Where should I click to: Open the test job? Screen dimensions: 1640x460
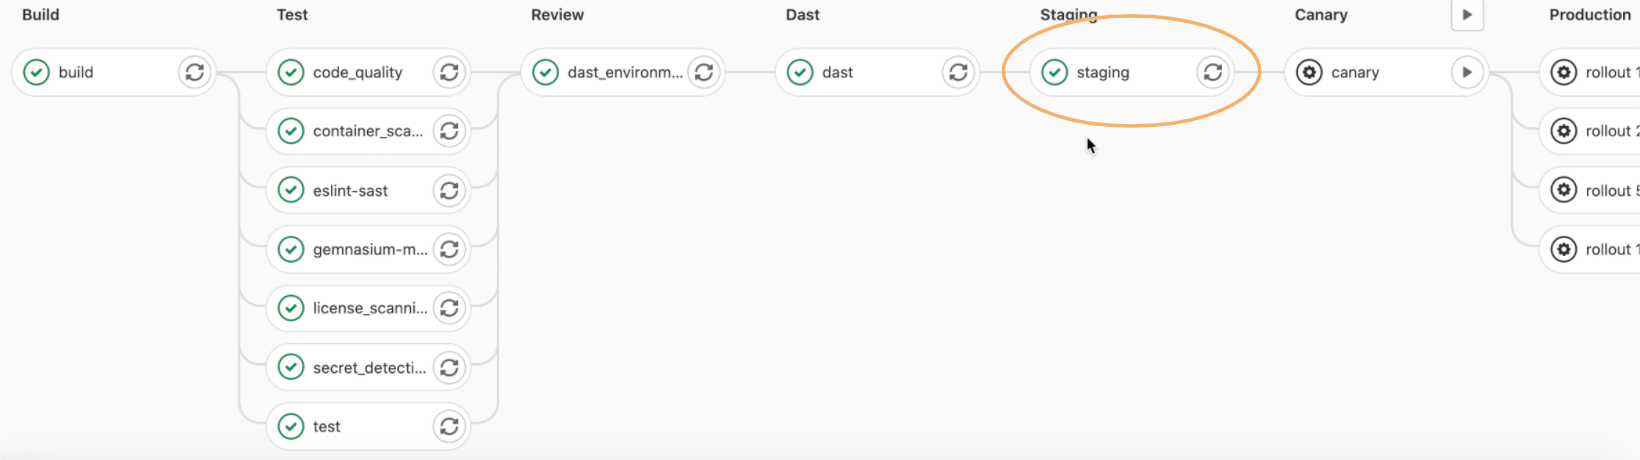point(349,427)
